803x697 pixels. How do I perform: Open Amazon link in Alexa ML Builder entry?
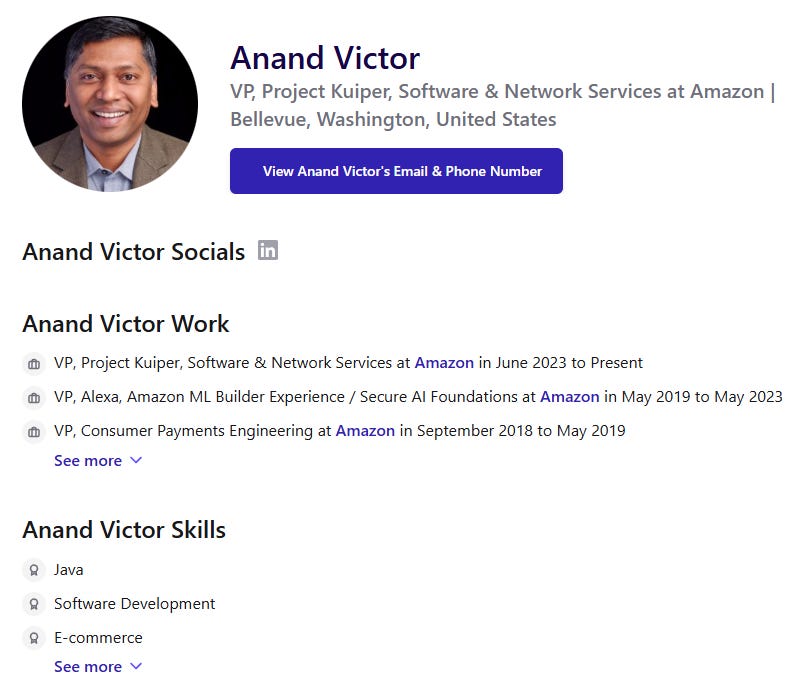coord(569,396)
